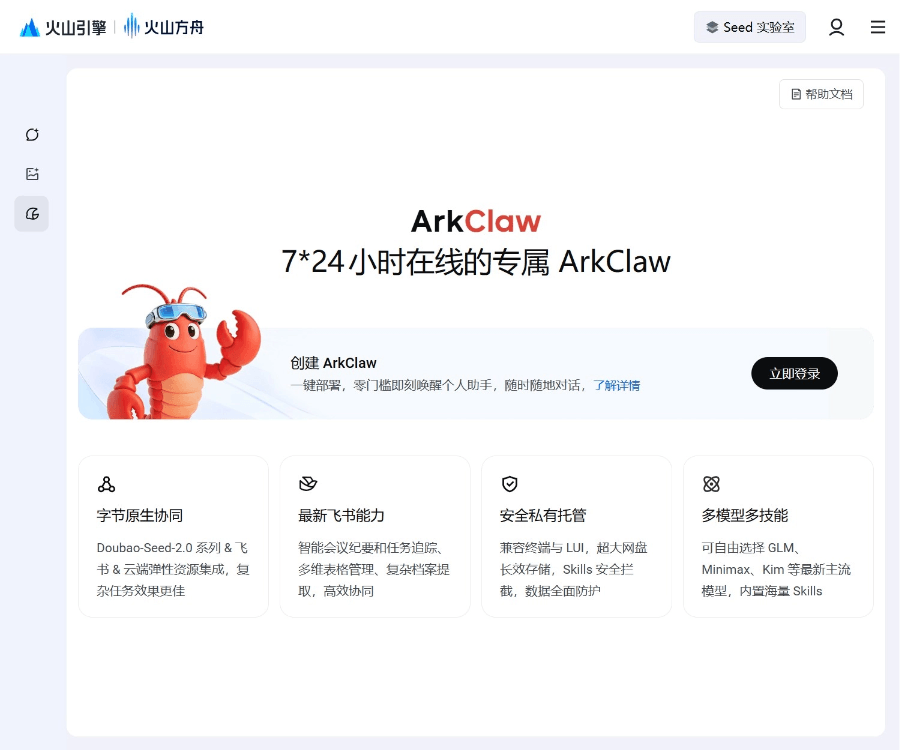This screenshot has height=750, width=900.
Task: Open the user account profile icon
Action: click(x=836, y=27)
